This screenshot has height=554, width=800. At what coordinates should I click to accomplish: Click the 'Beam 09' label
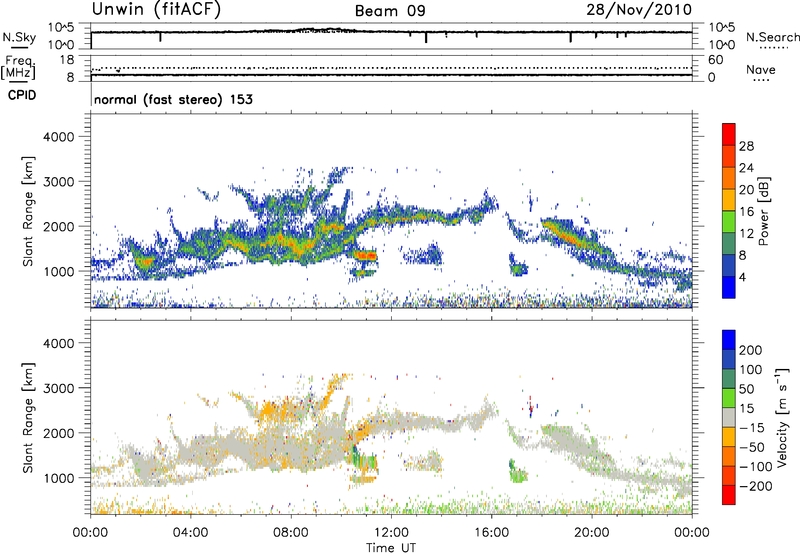pos(390,11)
